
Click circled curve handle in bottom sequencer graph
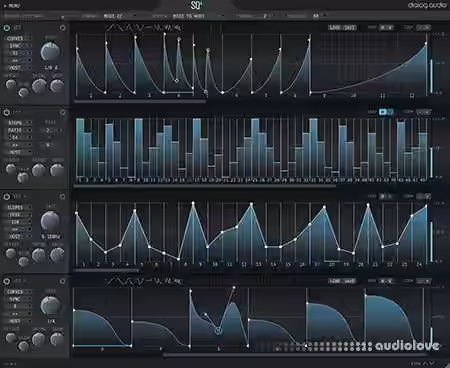[219, 331]
